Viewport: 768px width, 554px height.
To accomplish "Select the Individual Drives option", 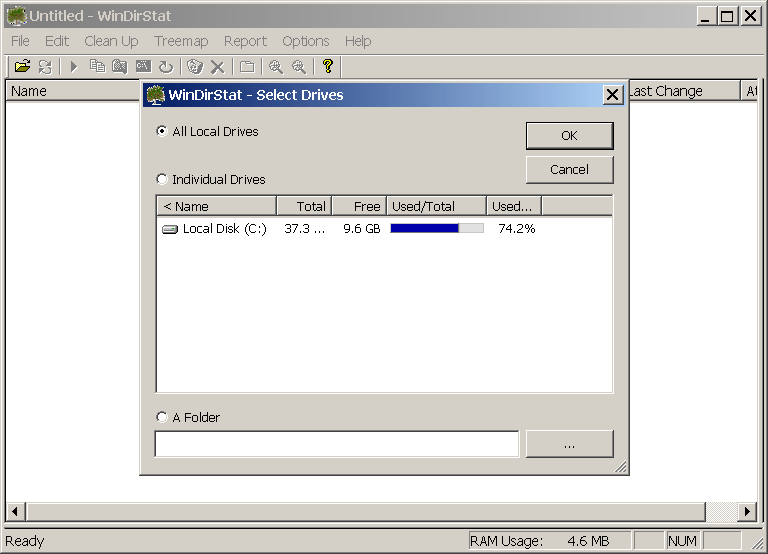I will click(x=211, y=179).
